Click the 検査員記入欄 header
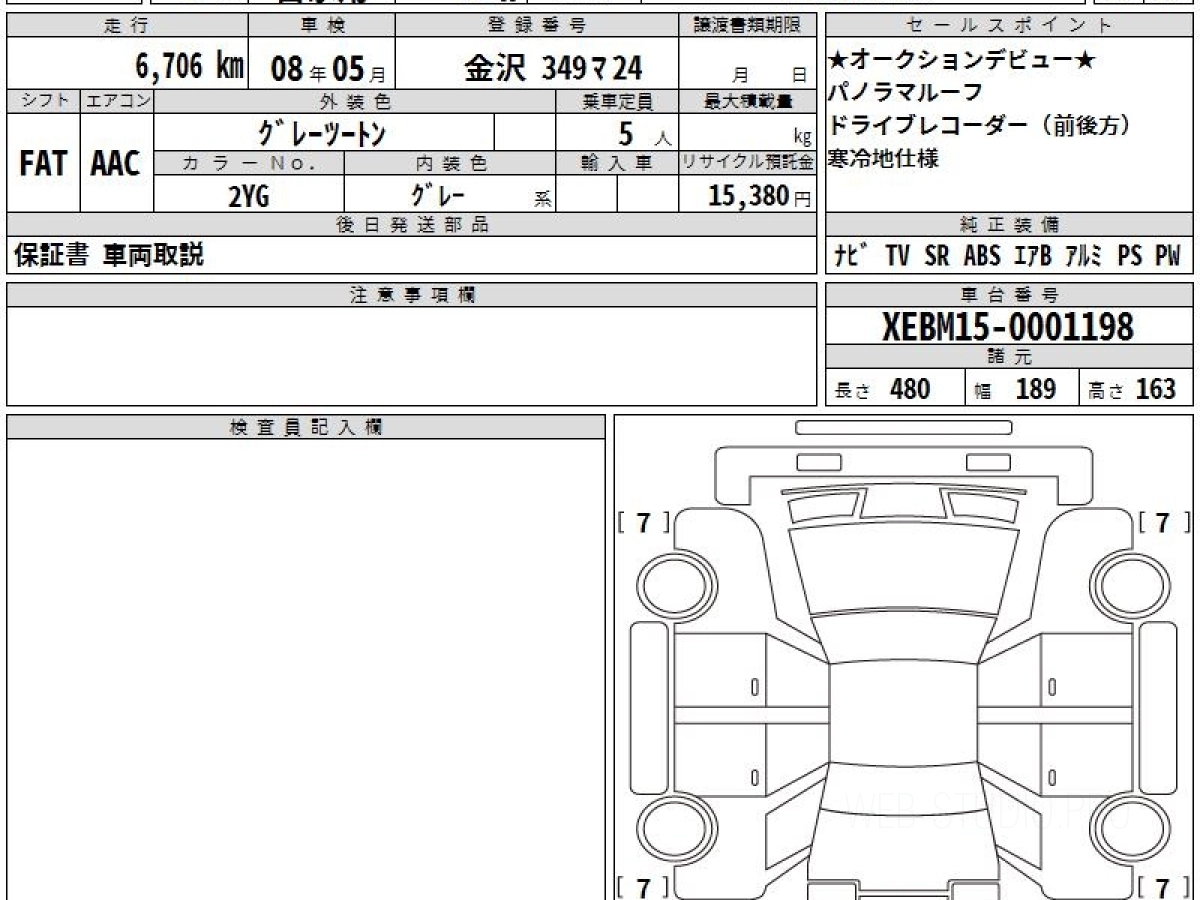 [x=306, y=427]
